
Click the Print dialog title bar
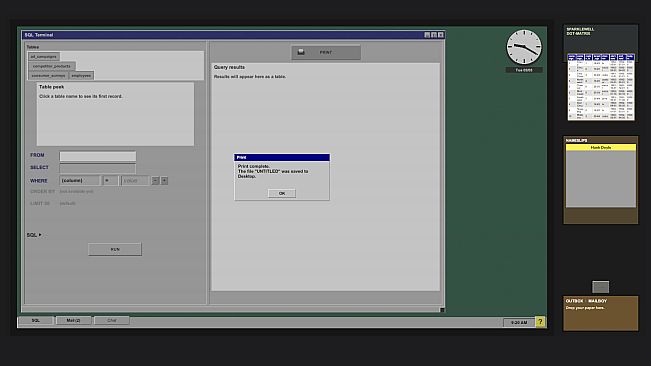click(x=282, y=157)
